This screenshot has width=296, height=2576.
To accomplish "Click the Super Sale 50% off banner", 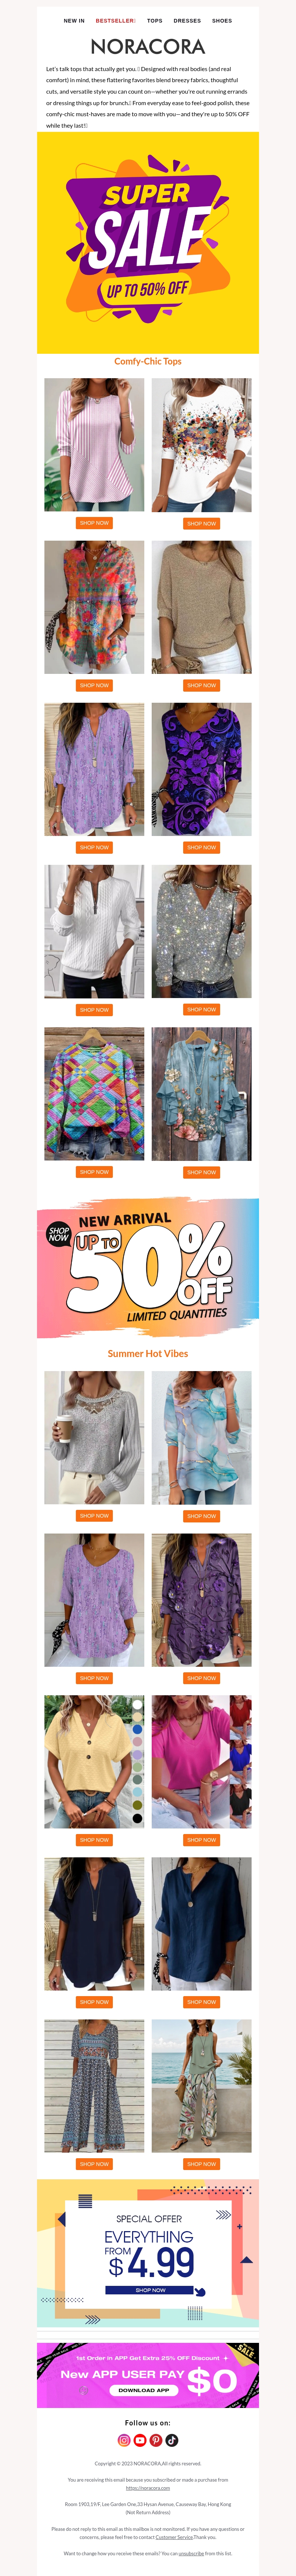I will (x=148, y=242).
